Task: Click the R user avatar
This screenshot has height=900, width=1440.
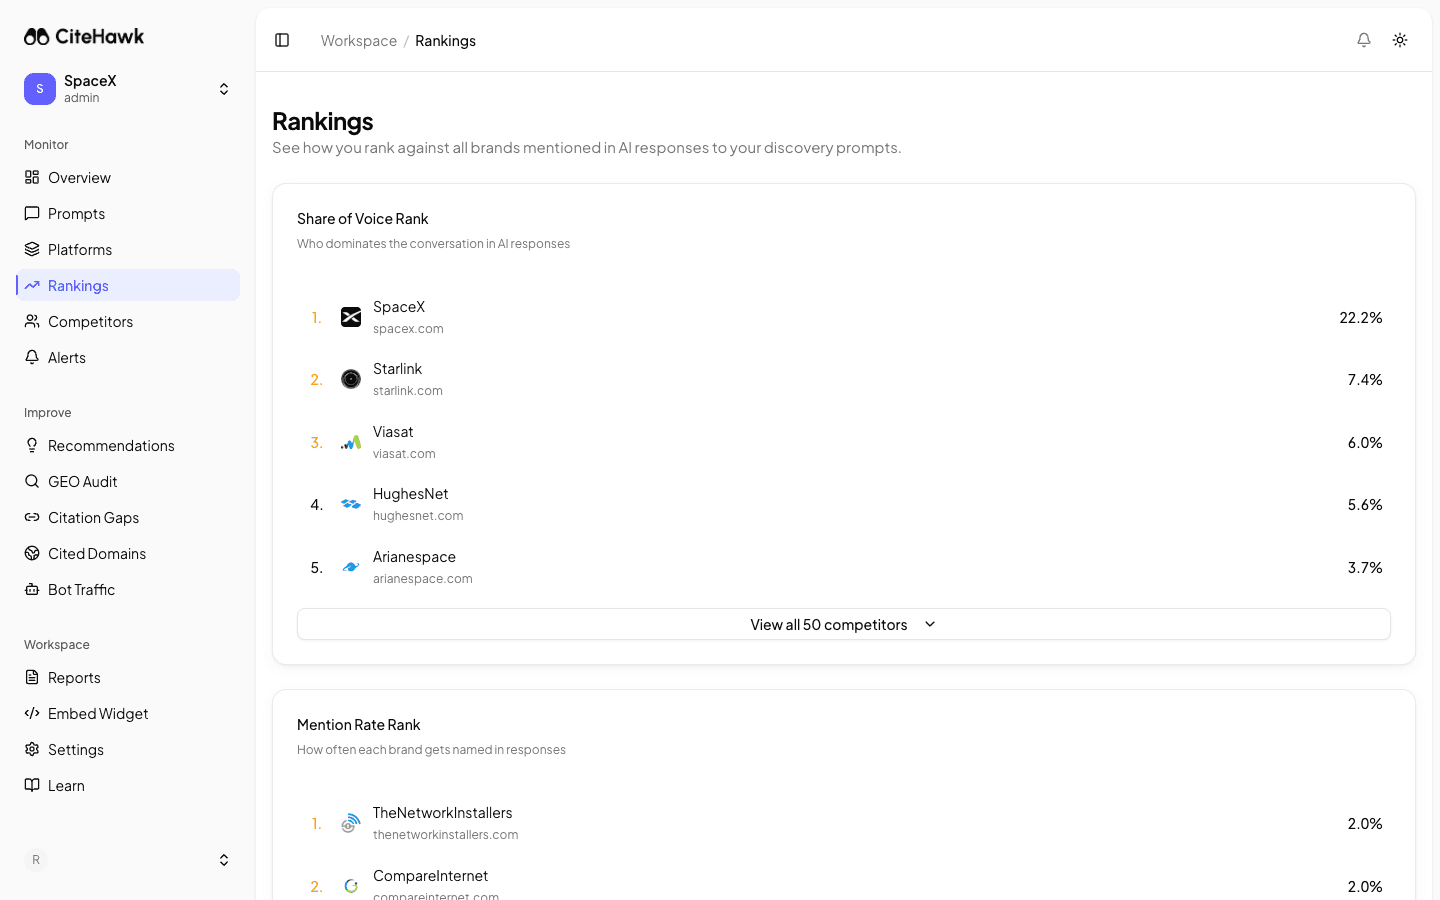Action: click(36, 860)
